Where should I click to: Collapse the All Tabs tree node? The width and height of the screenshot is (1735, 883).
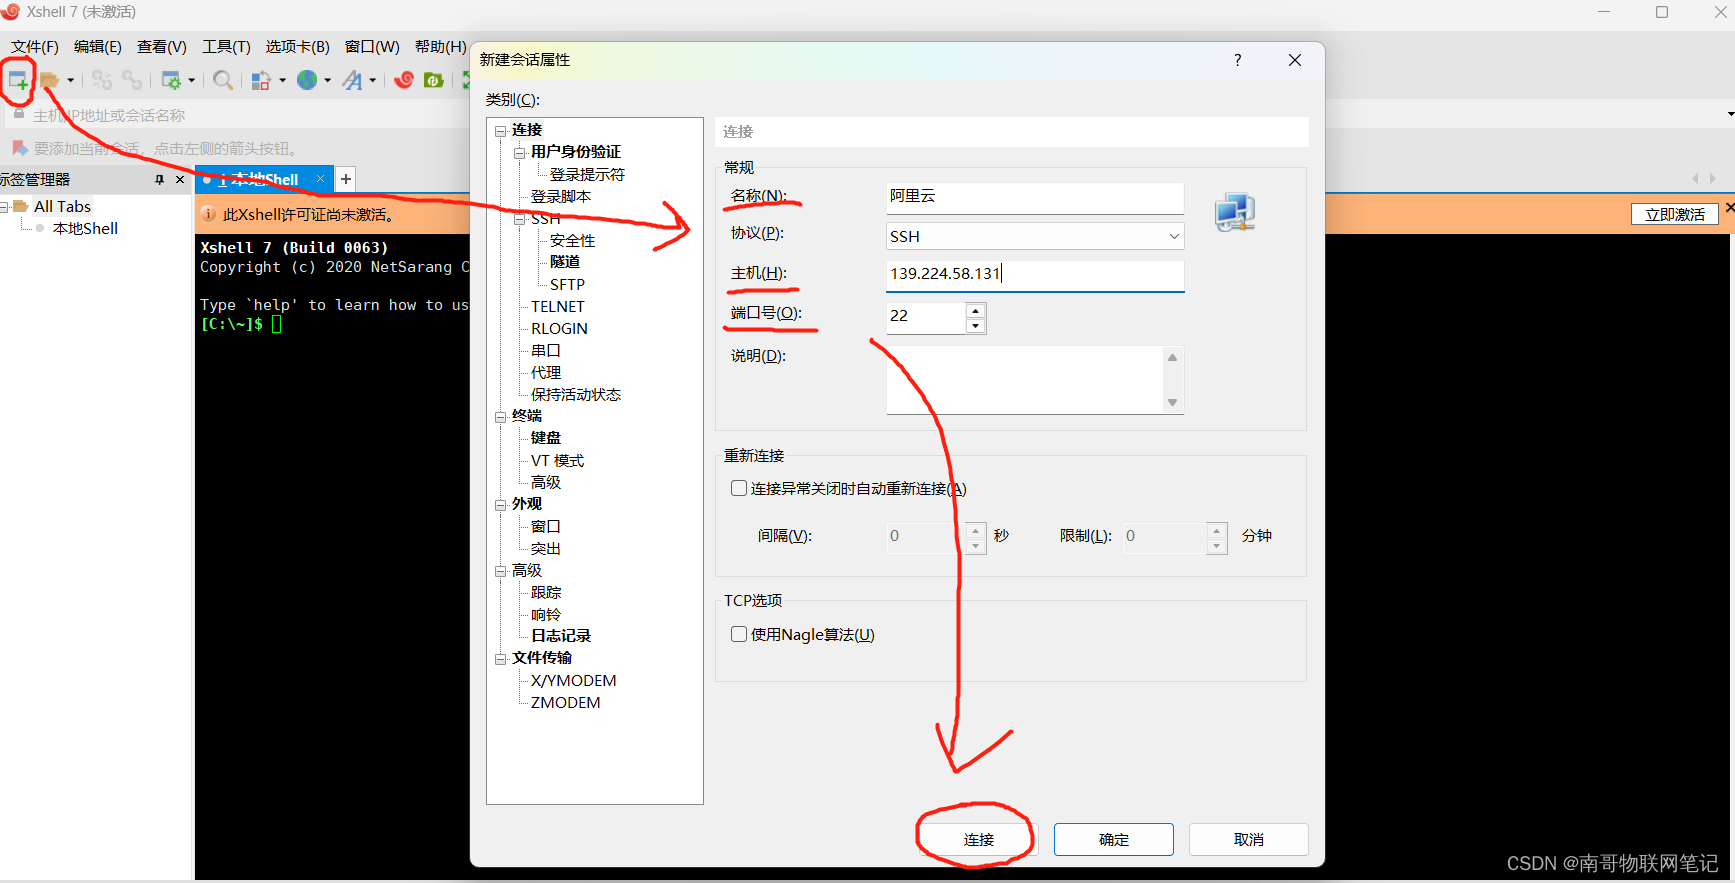tap(4, 207)
